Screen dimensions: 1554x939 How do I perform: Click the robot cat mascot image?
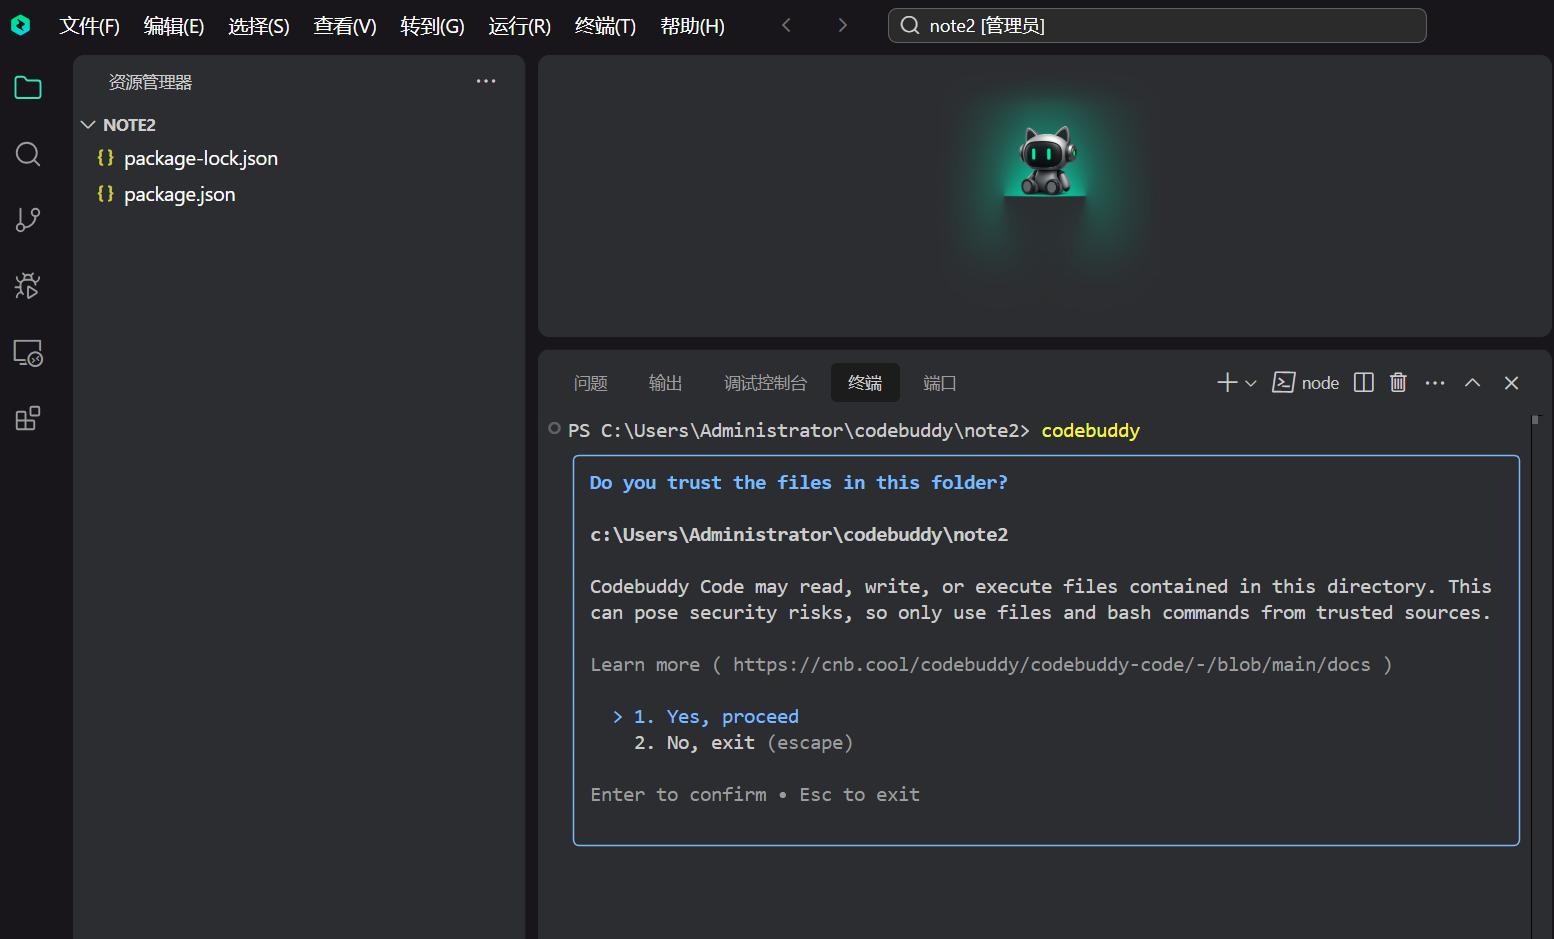pos(1046,160)
